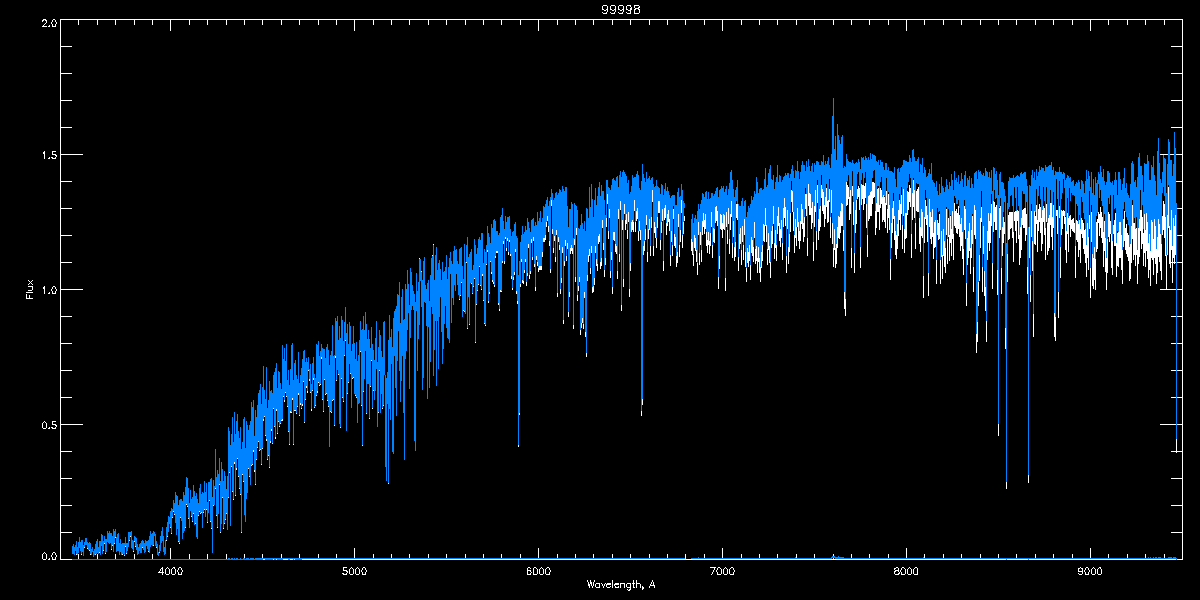Screen dimensions: 1200x600
Task: Mark the bottom of absorption line near 5890 Å
Action: tap(518, 445)
